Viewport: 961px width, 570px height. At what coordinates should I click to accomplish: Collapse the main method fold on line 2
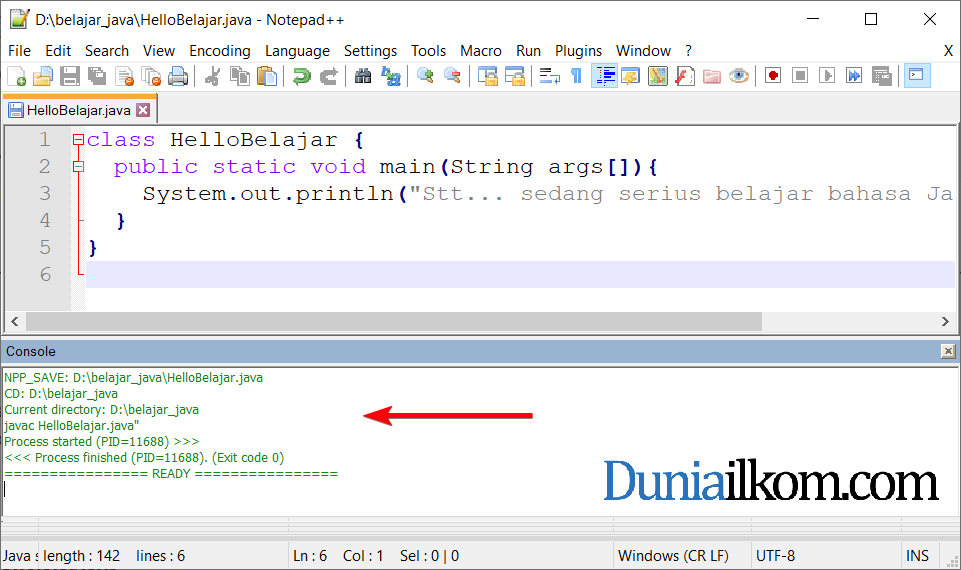[78, 166]
